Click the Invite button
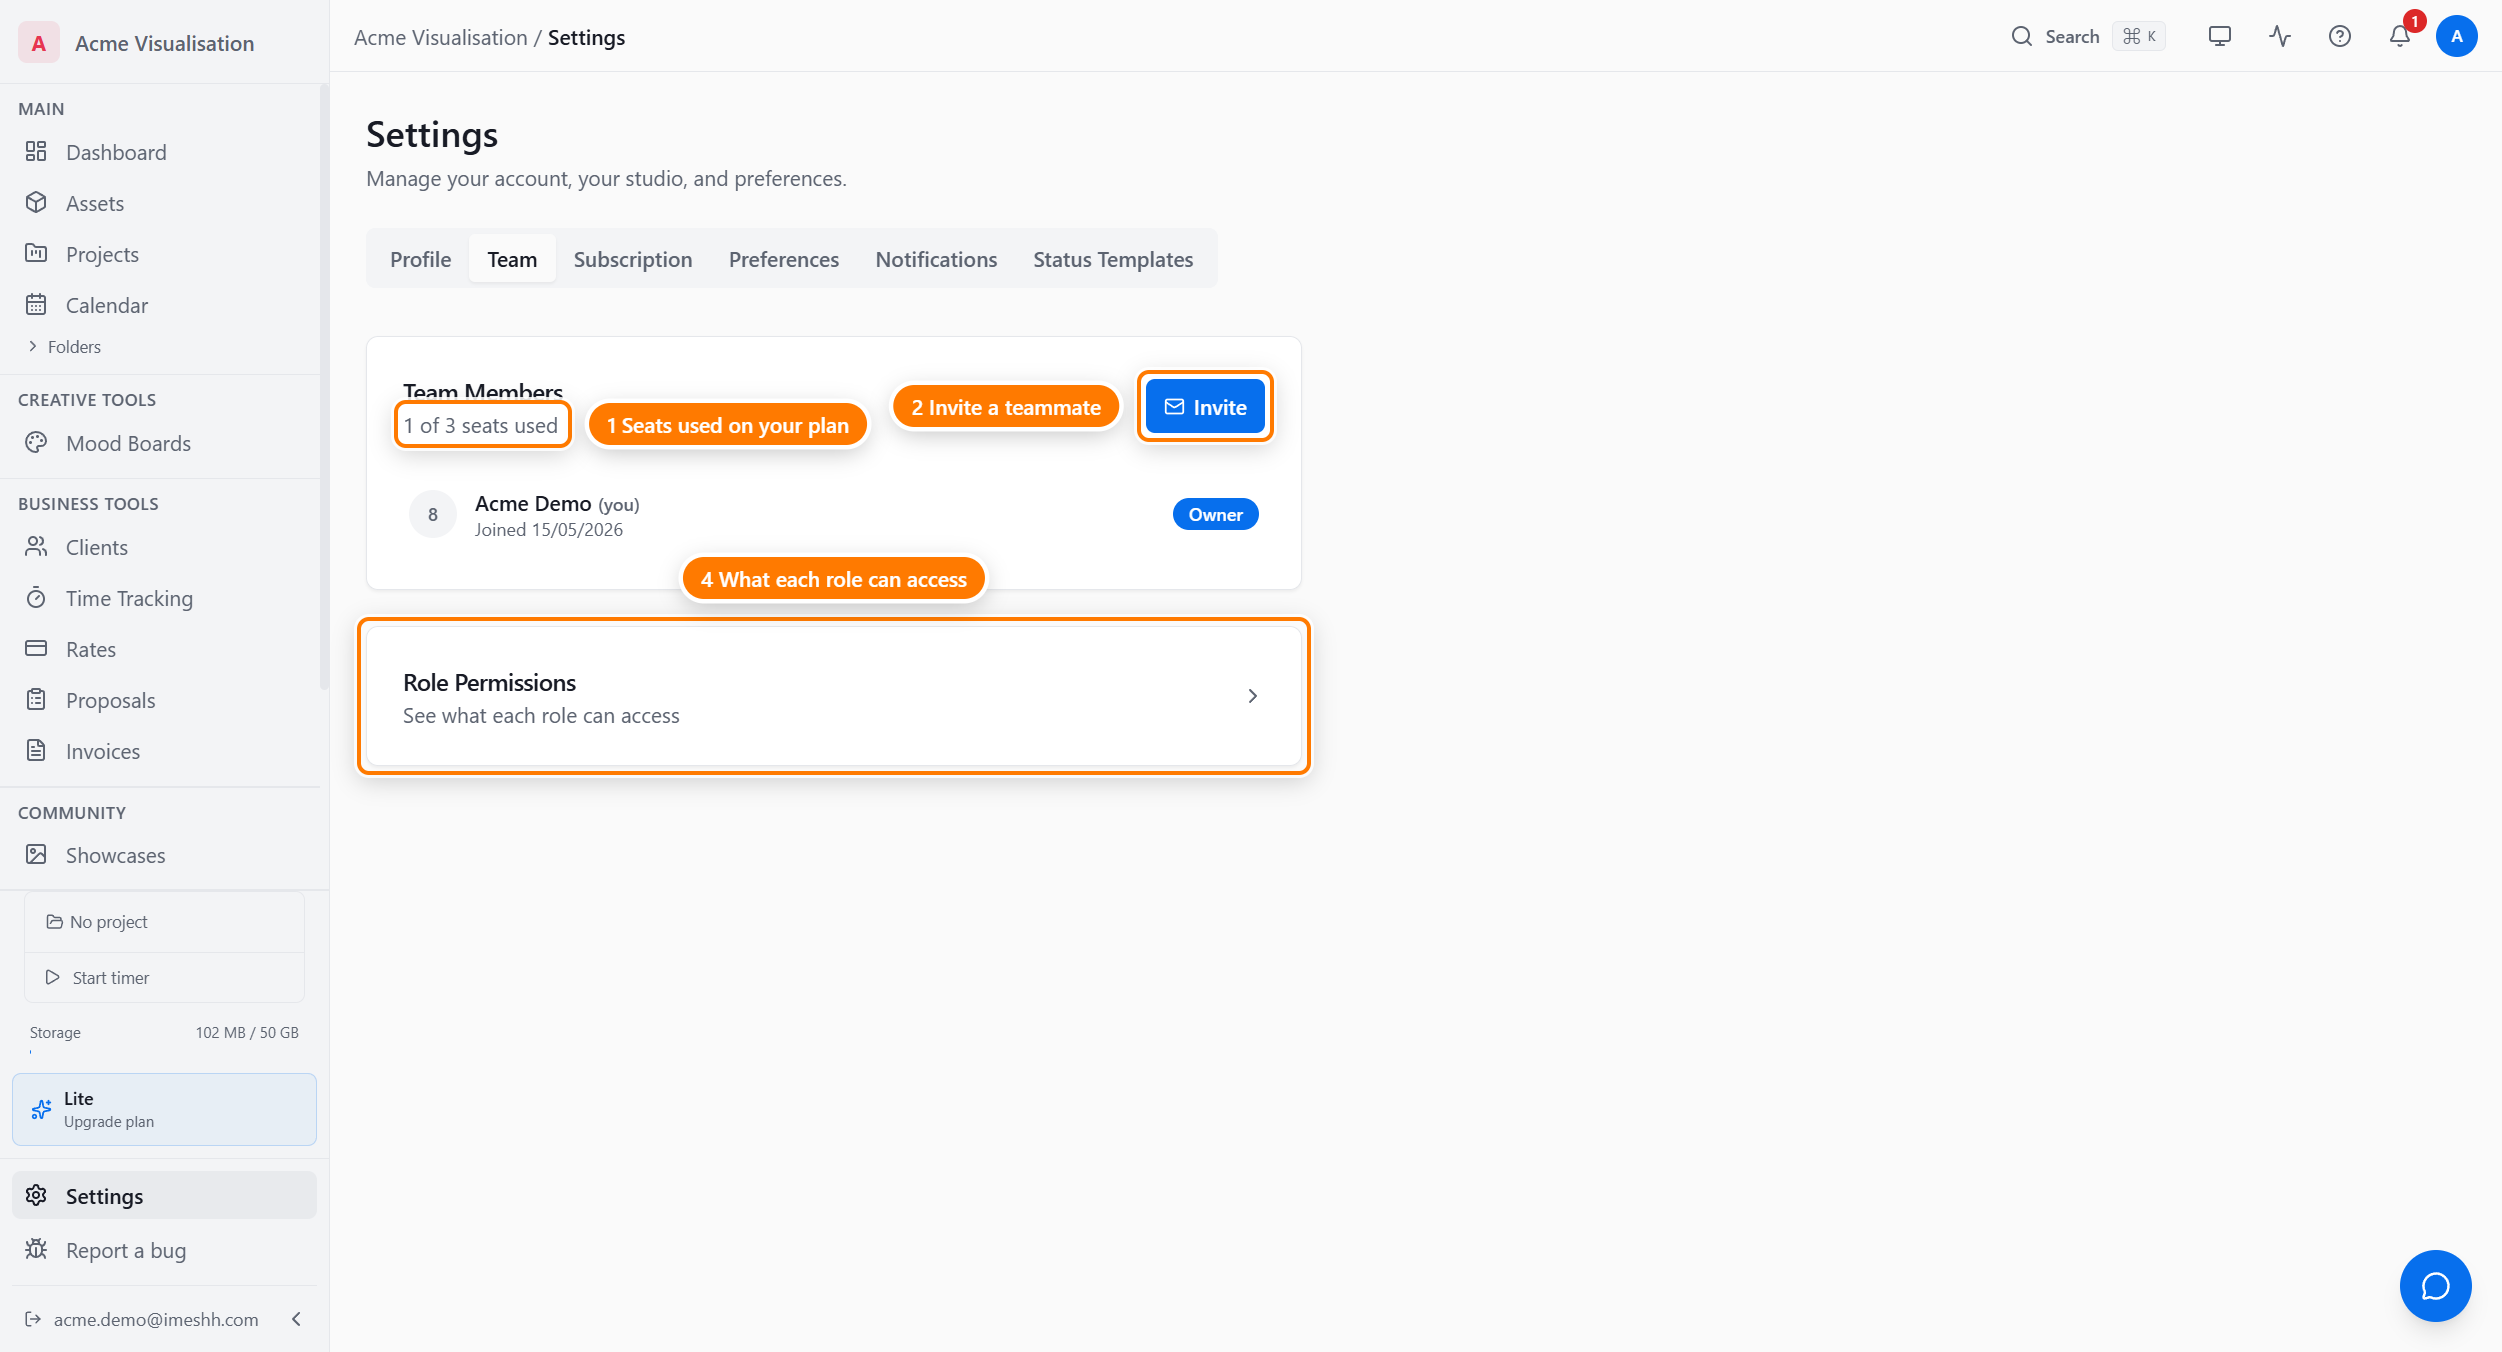Screen dimensions: 2502x1352 point(1205,407)
